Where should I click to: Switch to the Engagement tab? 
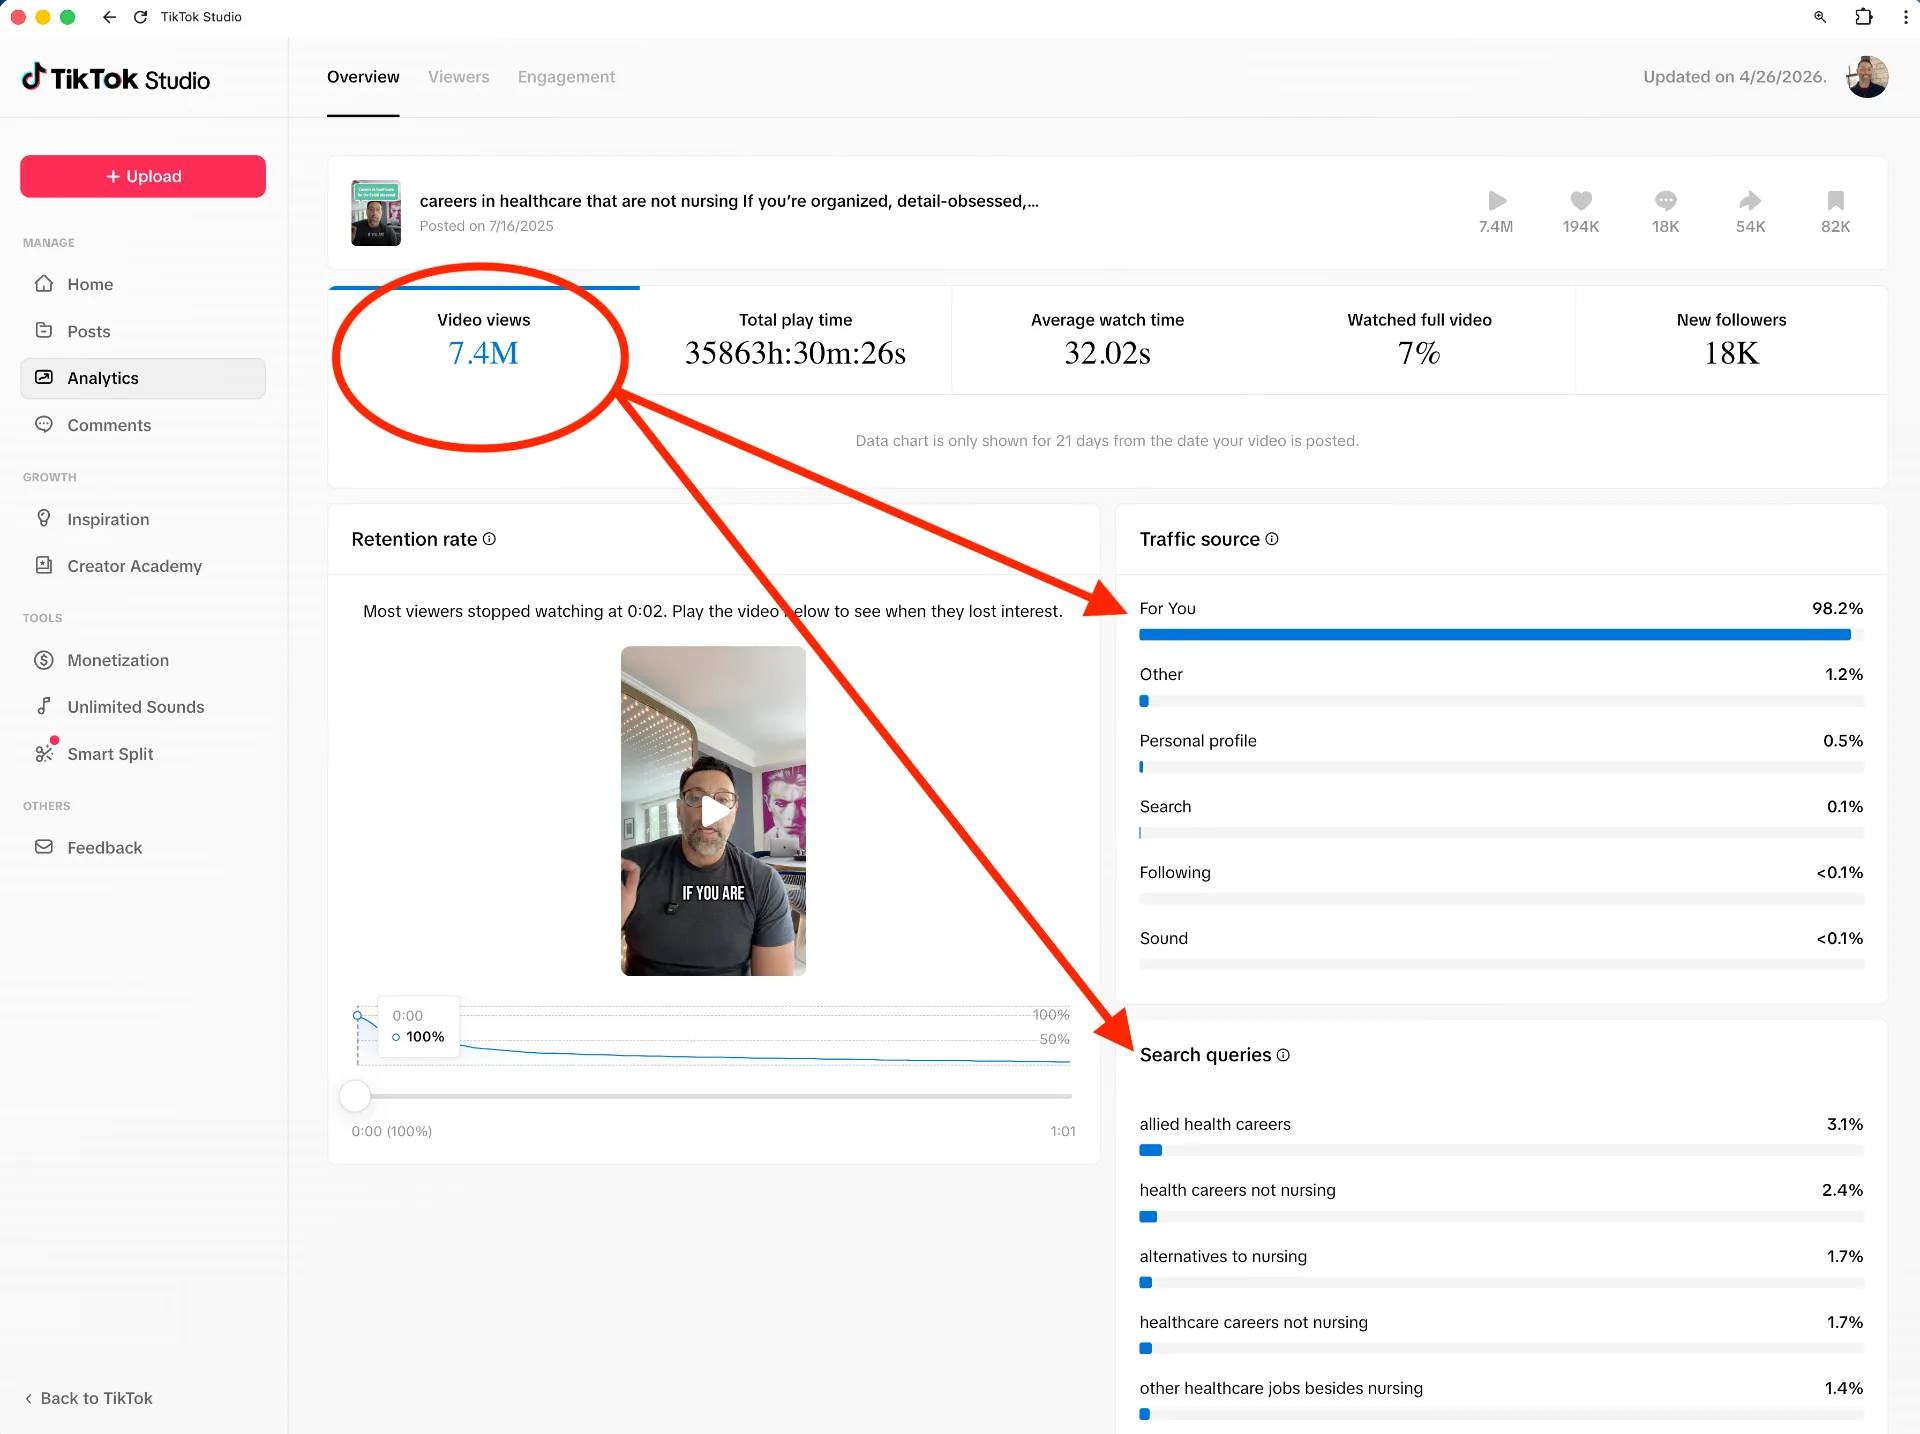click(x=566, y=77)
